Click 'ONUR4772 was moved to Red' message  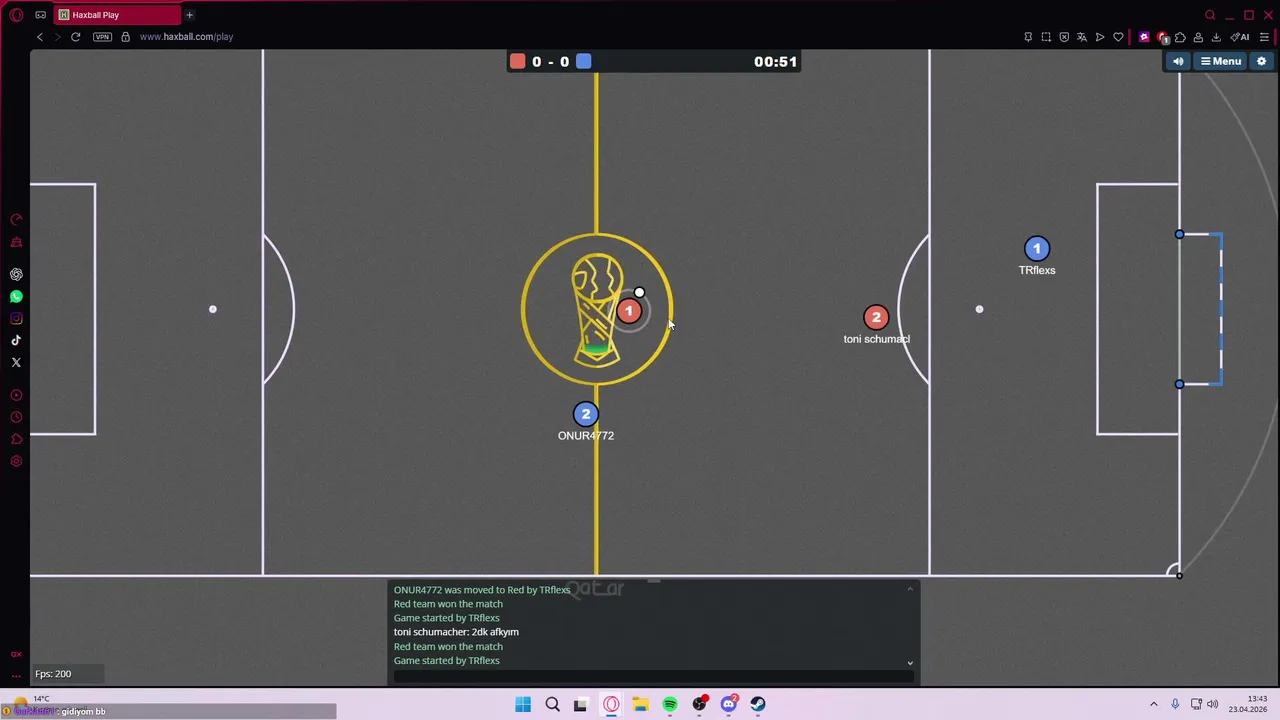pyautogui.click(x=482, y=590)
